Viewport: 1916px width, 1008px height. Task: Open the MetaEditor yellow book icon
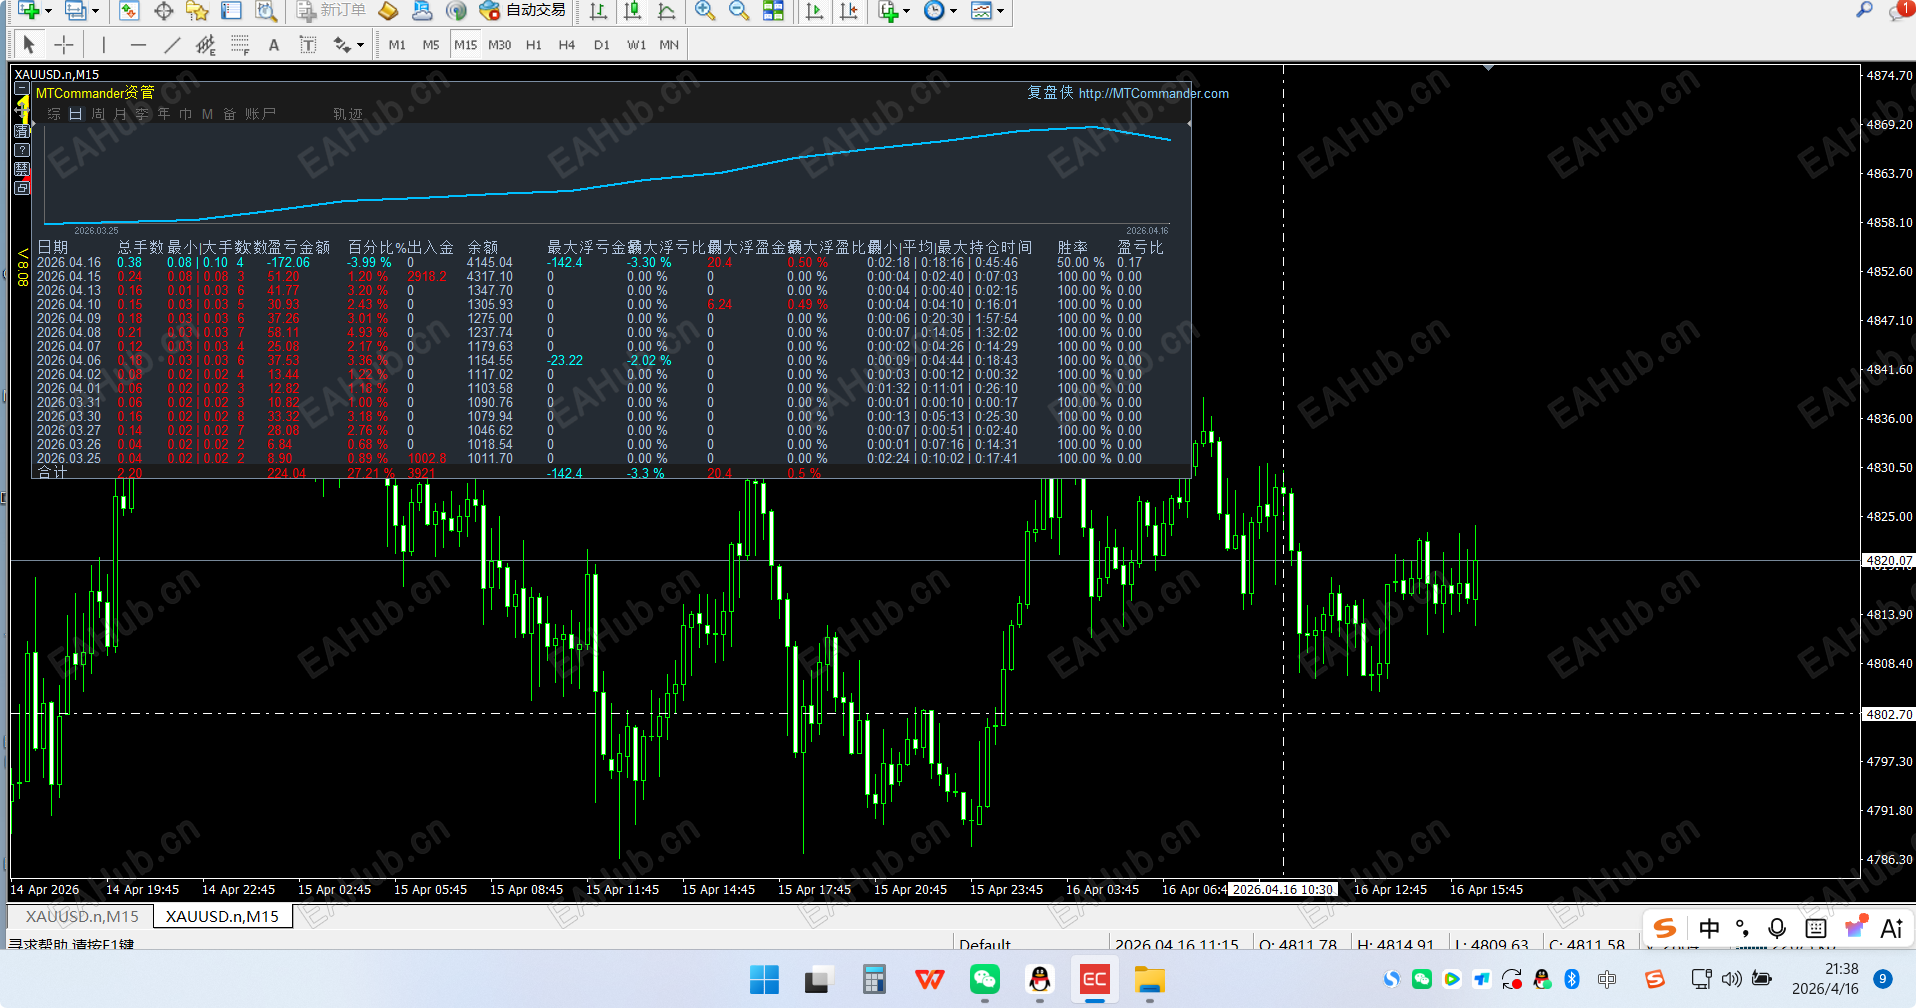click(x=388, y=10)
